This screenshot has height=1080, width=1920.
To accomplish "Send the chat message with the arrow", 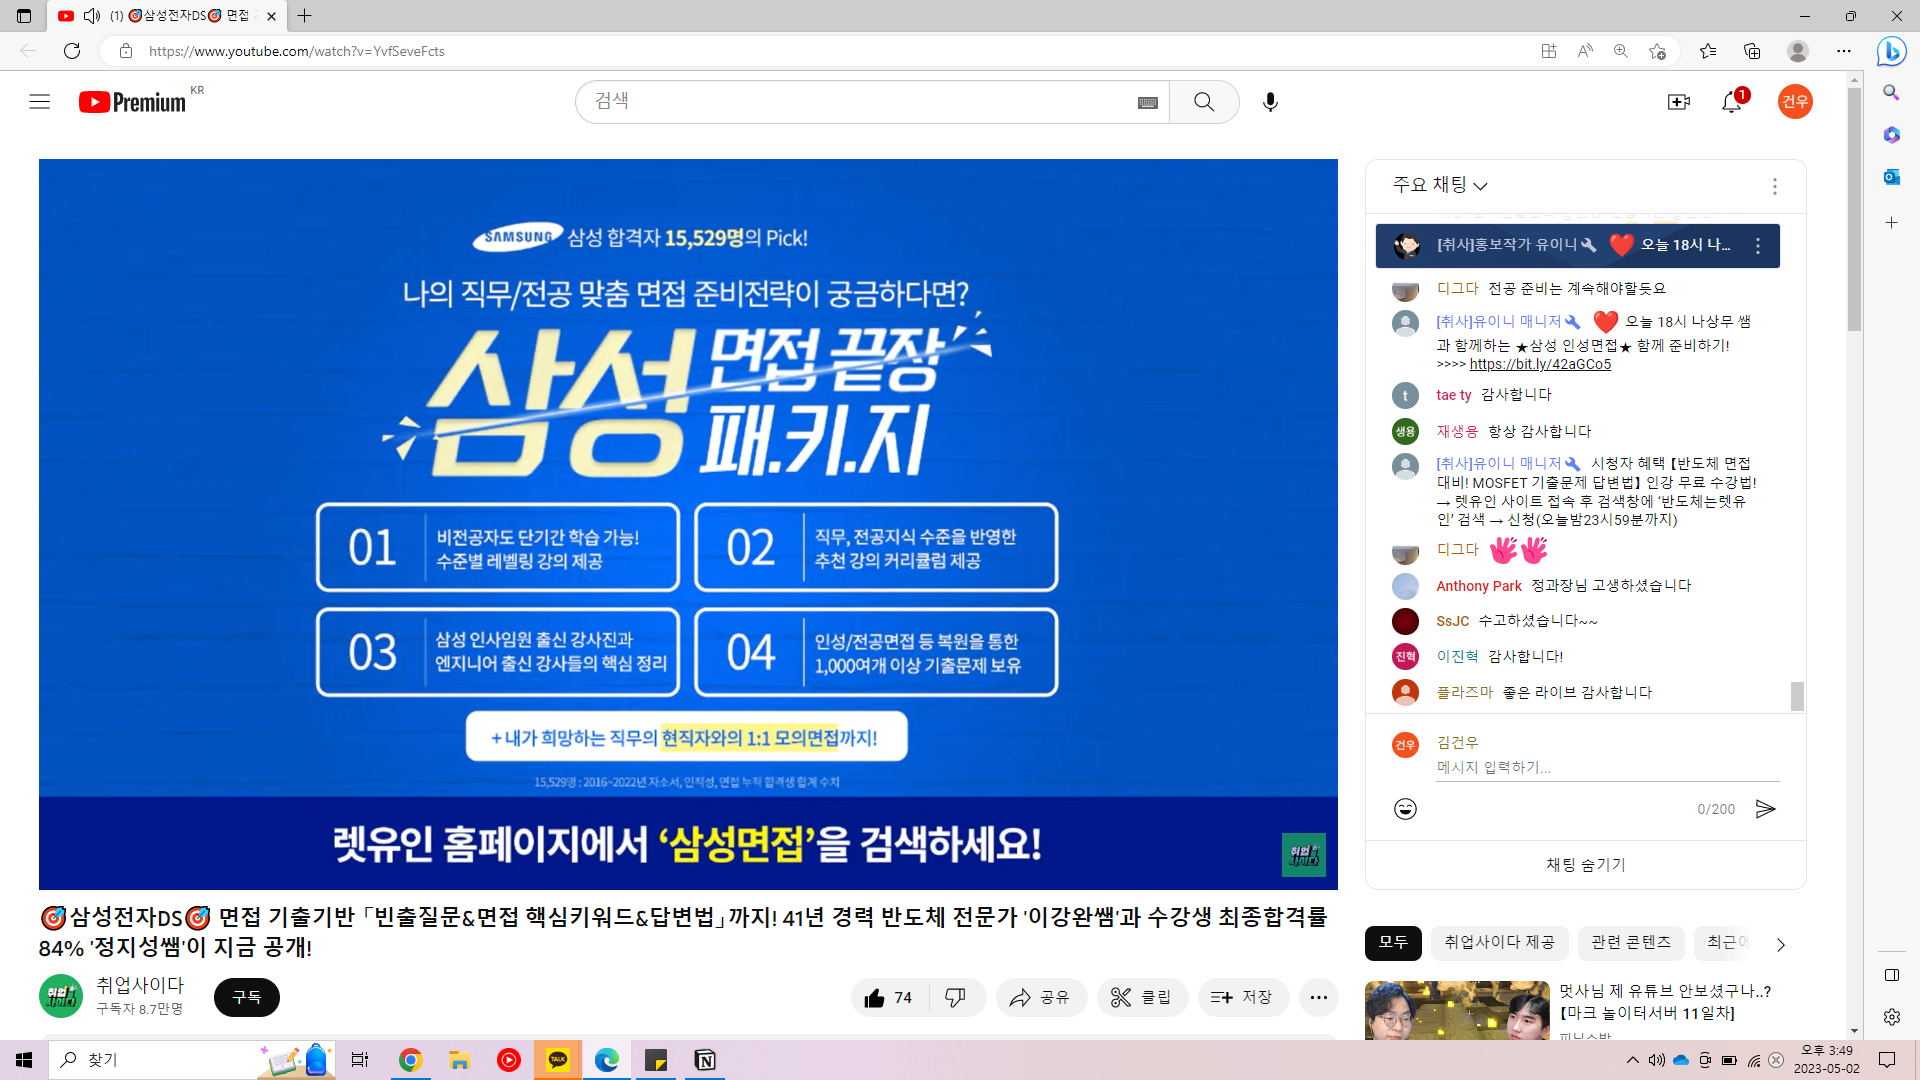I will 1765,809.
